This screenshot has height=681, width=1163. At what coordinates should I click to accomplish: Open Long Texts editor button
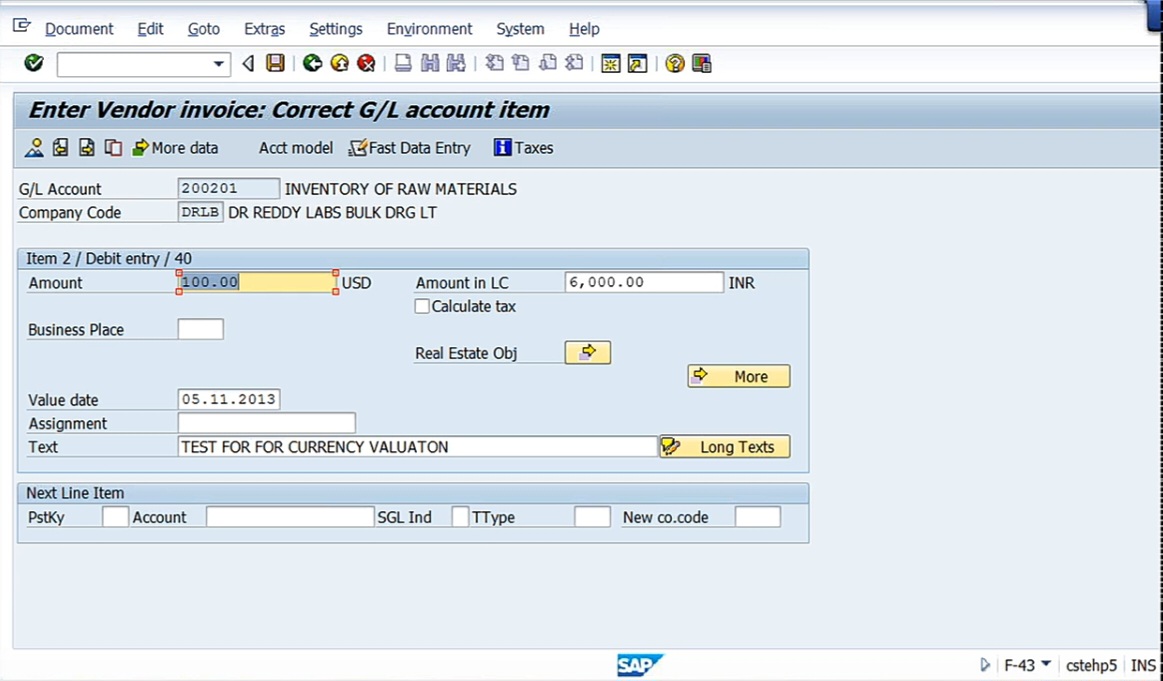pos(725,447)
